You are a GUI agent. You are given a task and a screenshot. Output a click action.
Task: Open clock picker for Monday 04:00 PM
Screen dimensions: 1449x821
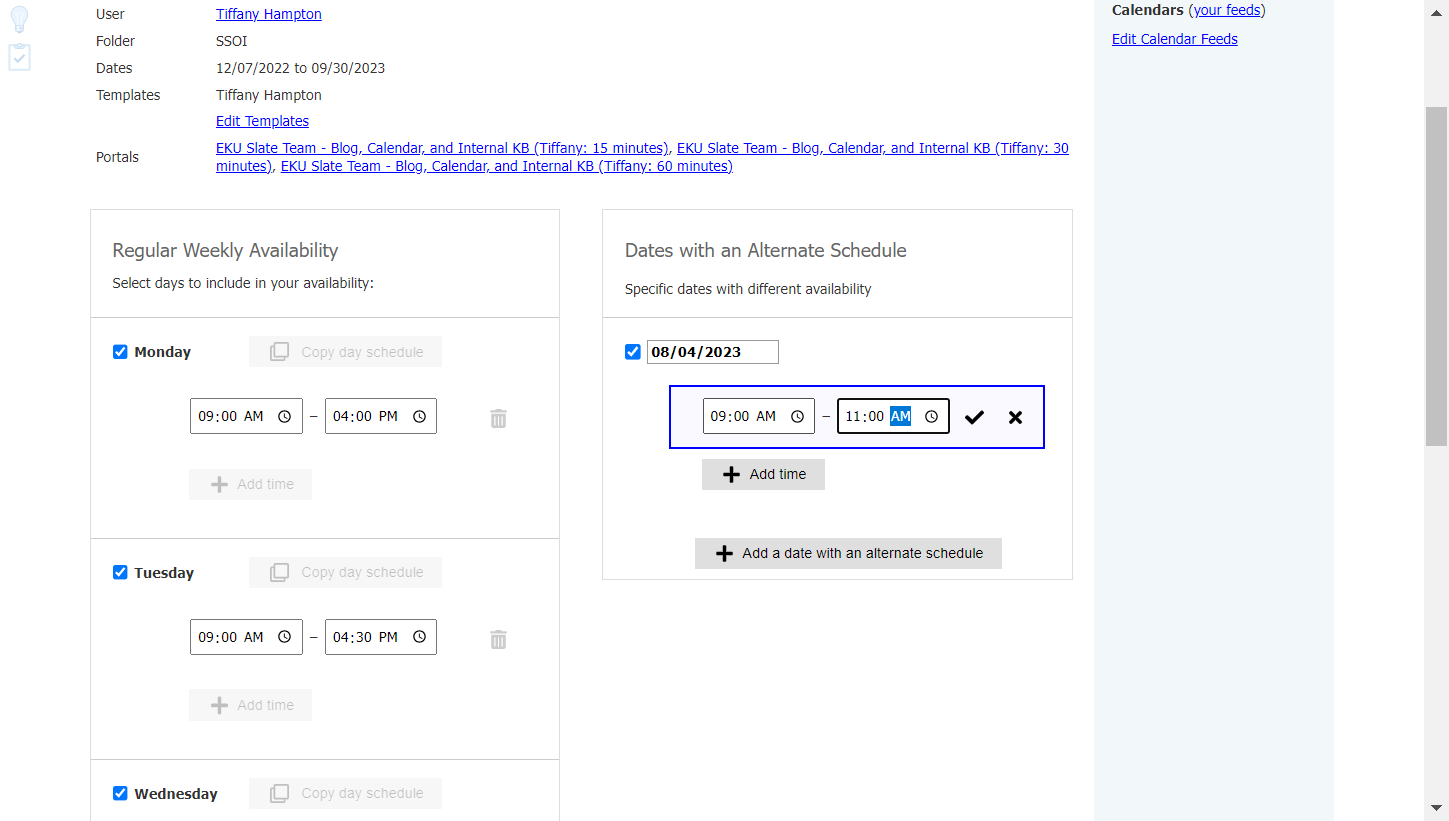[419, 416]
